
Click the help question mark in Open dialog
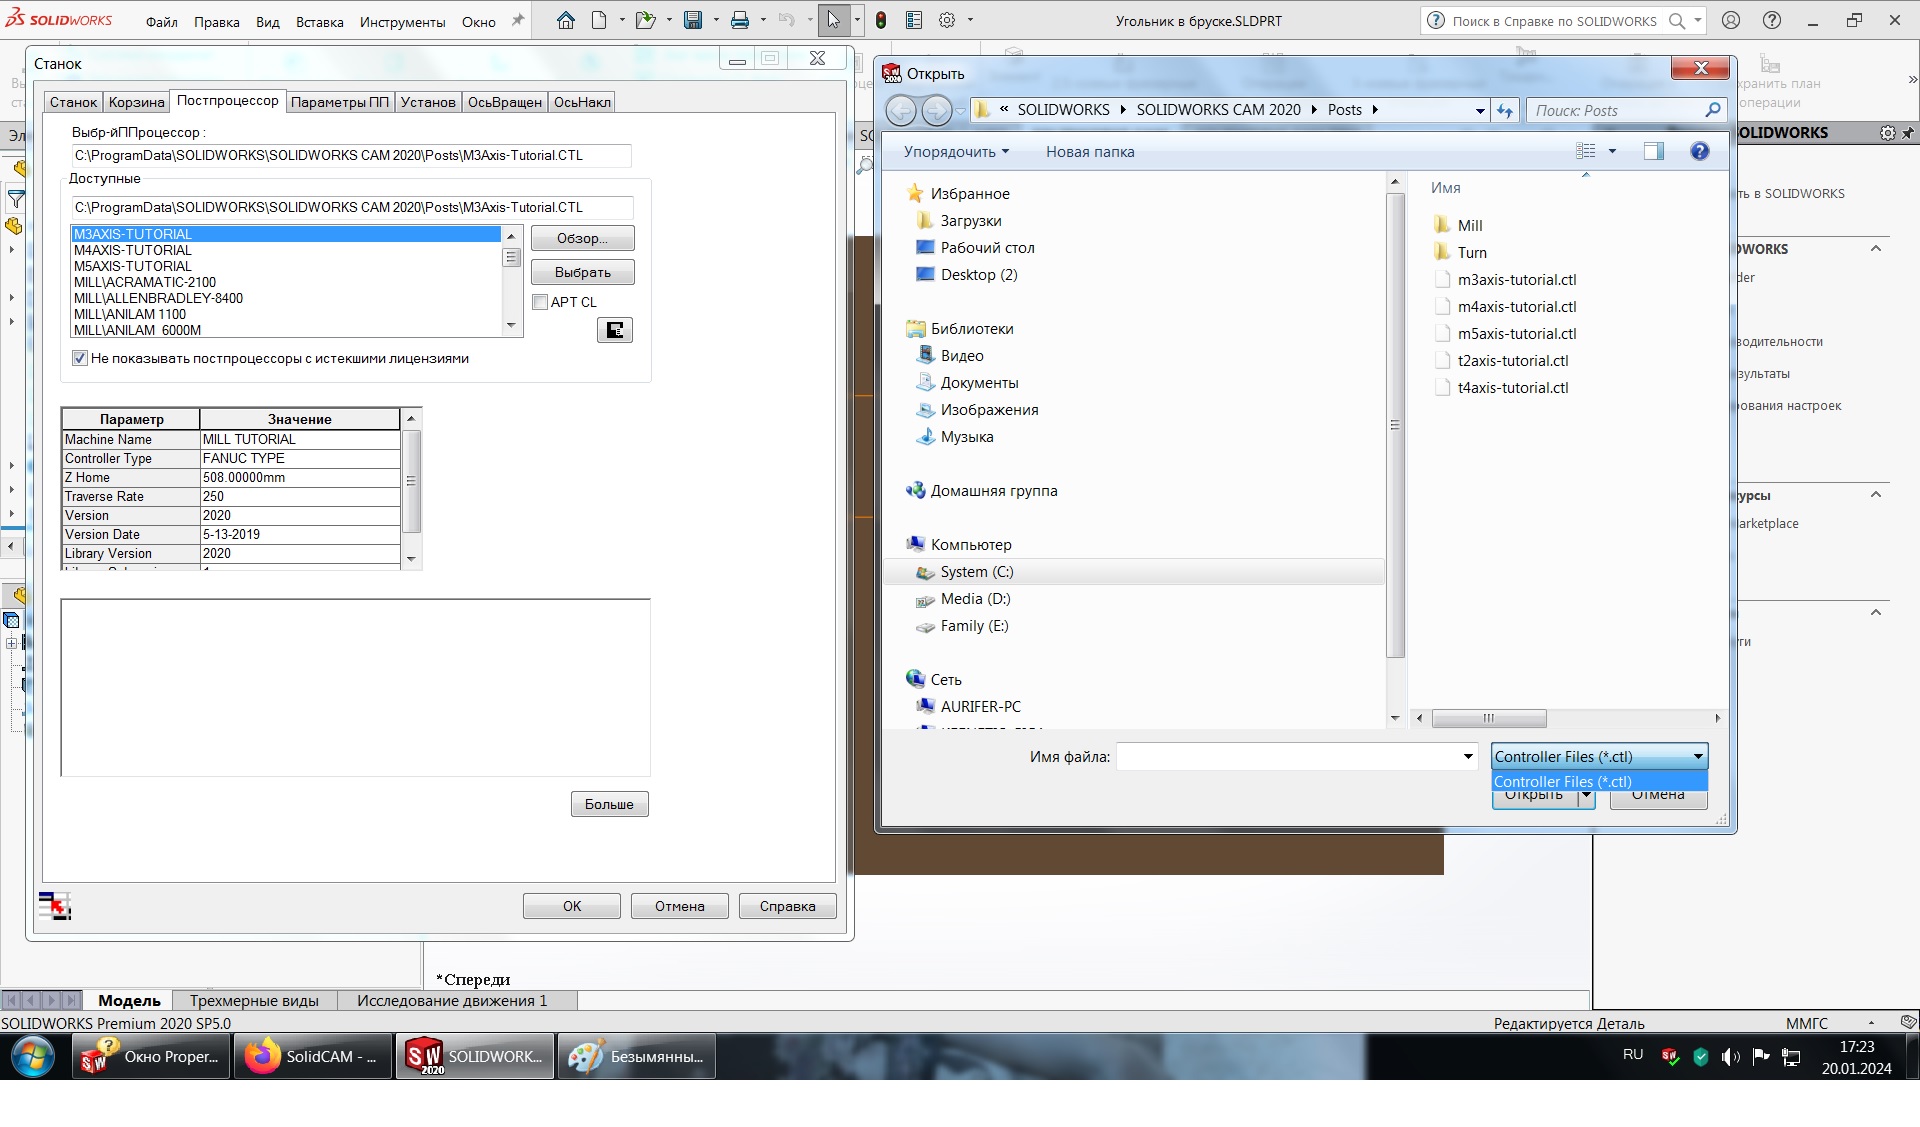(1699, 151)
